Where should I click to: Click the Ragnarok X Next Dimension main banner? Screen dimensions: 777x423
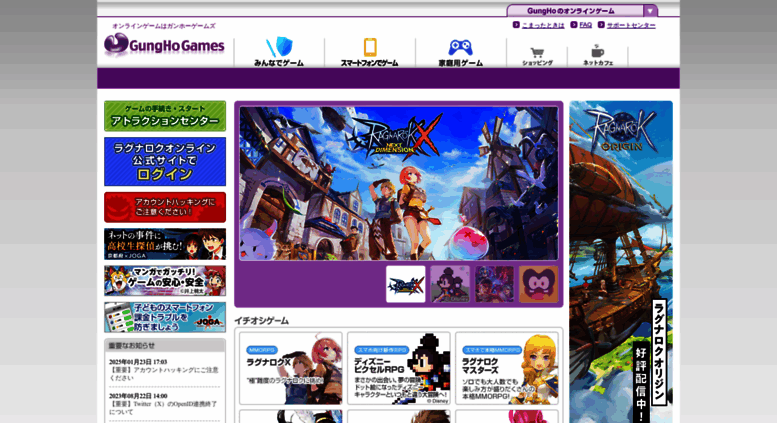399,183
